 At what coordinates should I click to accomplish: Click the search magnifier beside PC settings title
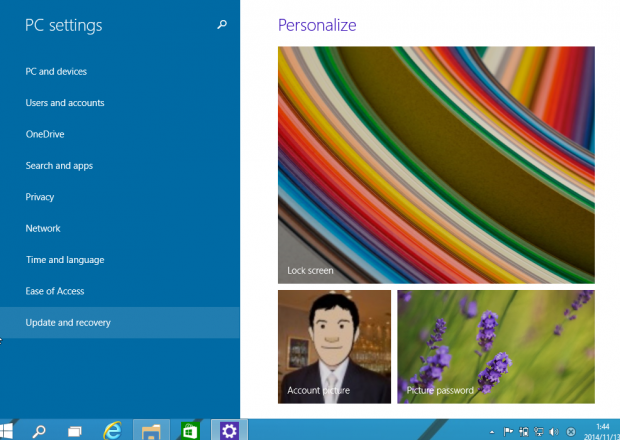(x=222, y=26)
